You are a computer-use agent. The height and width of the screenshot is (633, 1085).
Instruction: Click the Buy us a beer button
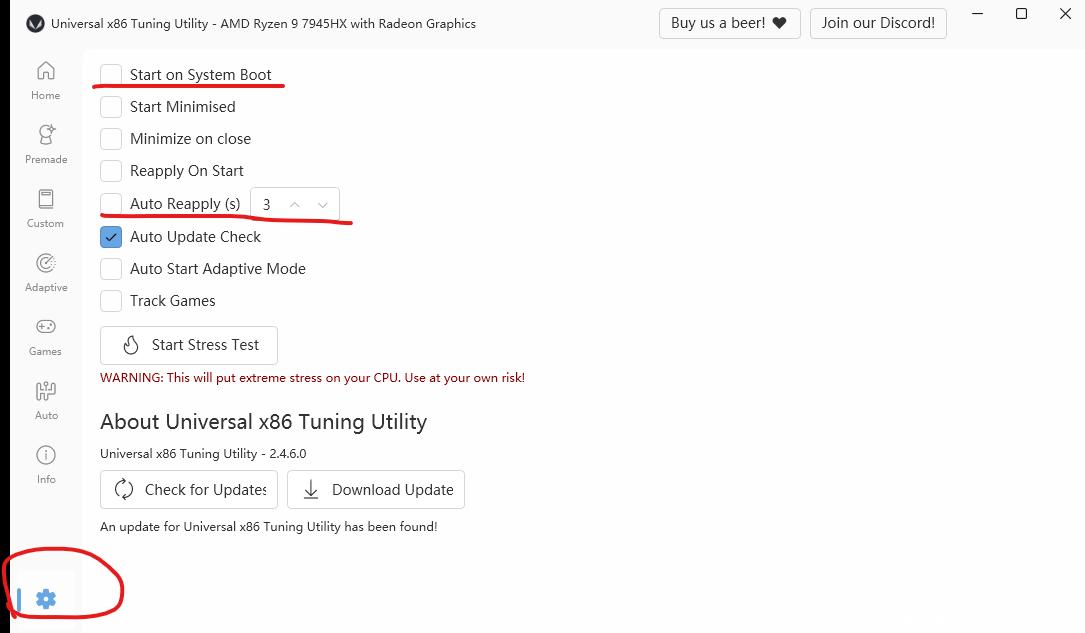pos(729,23)
